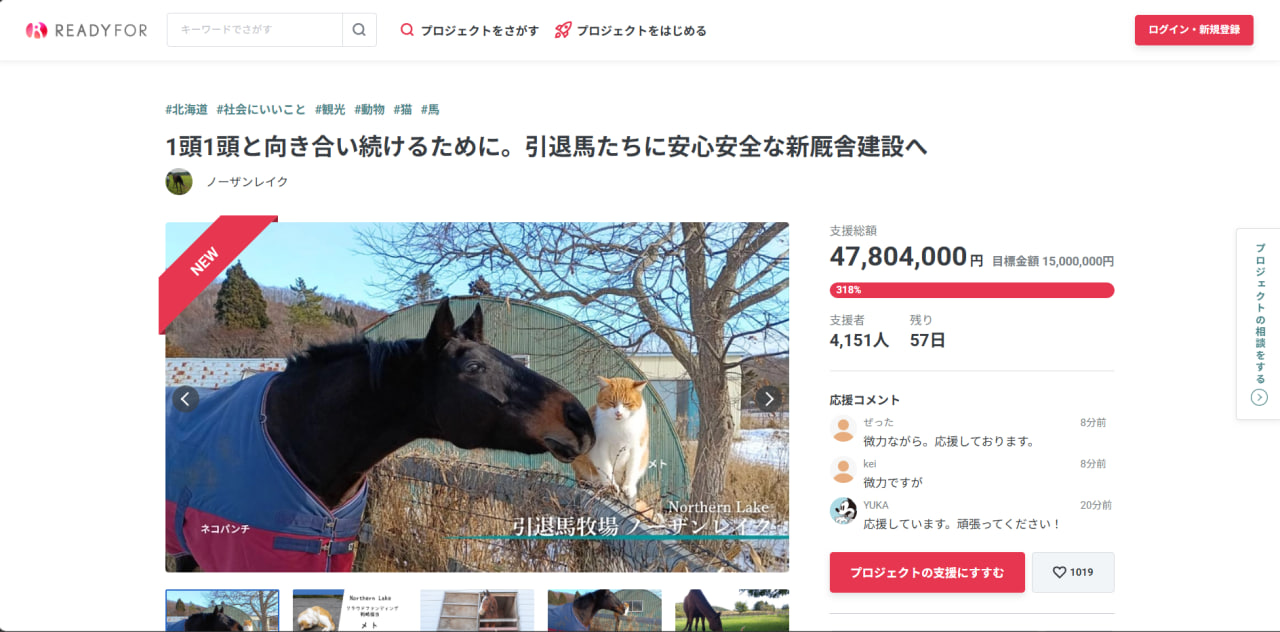The width and height of the screenshot is (1280, 632).
Task: Click the heart favorite button 1019
Action: click(x=1073, y=572)
